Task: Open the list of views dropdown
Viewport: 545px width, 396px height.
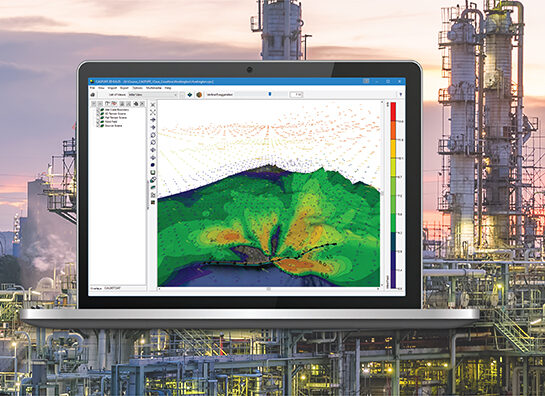Action: pyautogui.click(x=153, y=95)
